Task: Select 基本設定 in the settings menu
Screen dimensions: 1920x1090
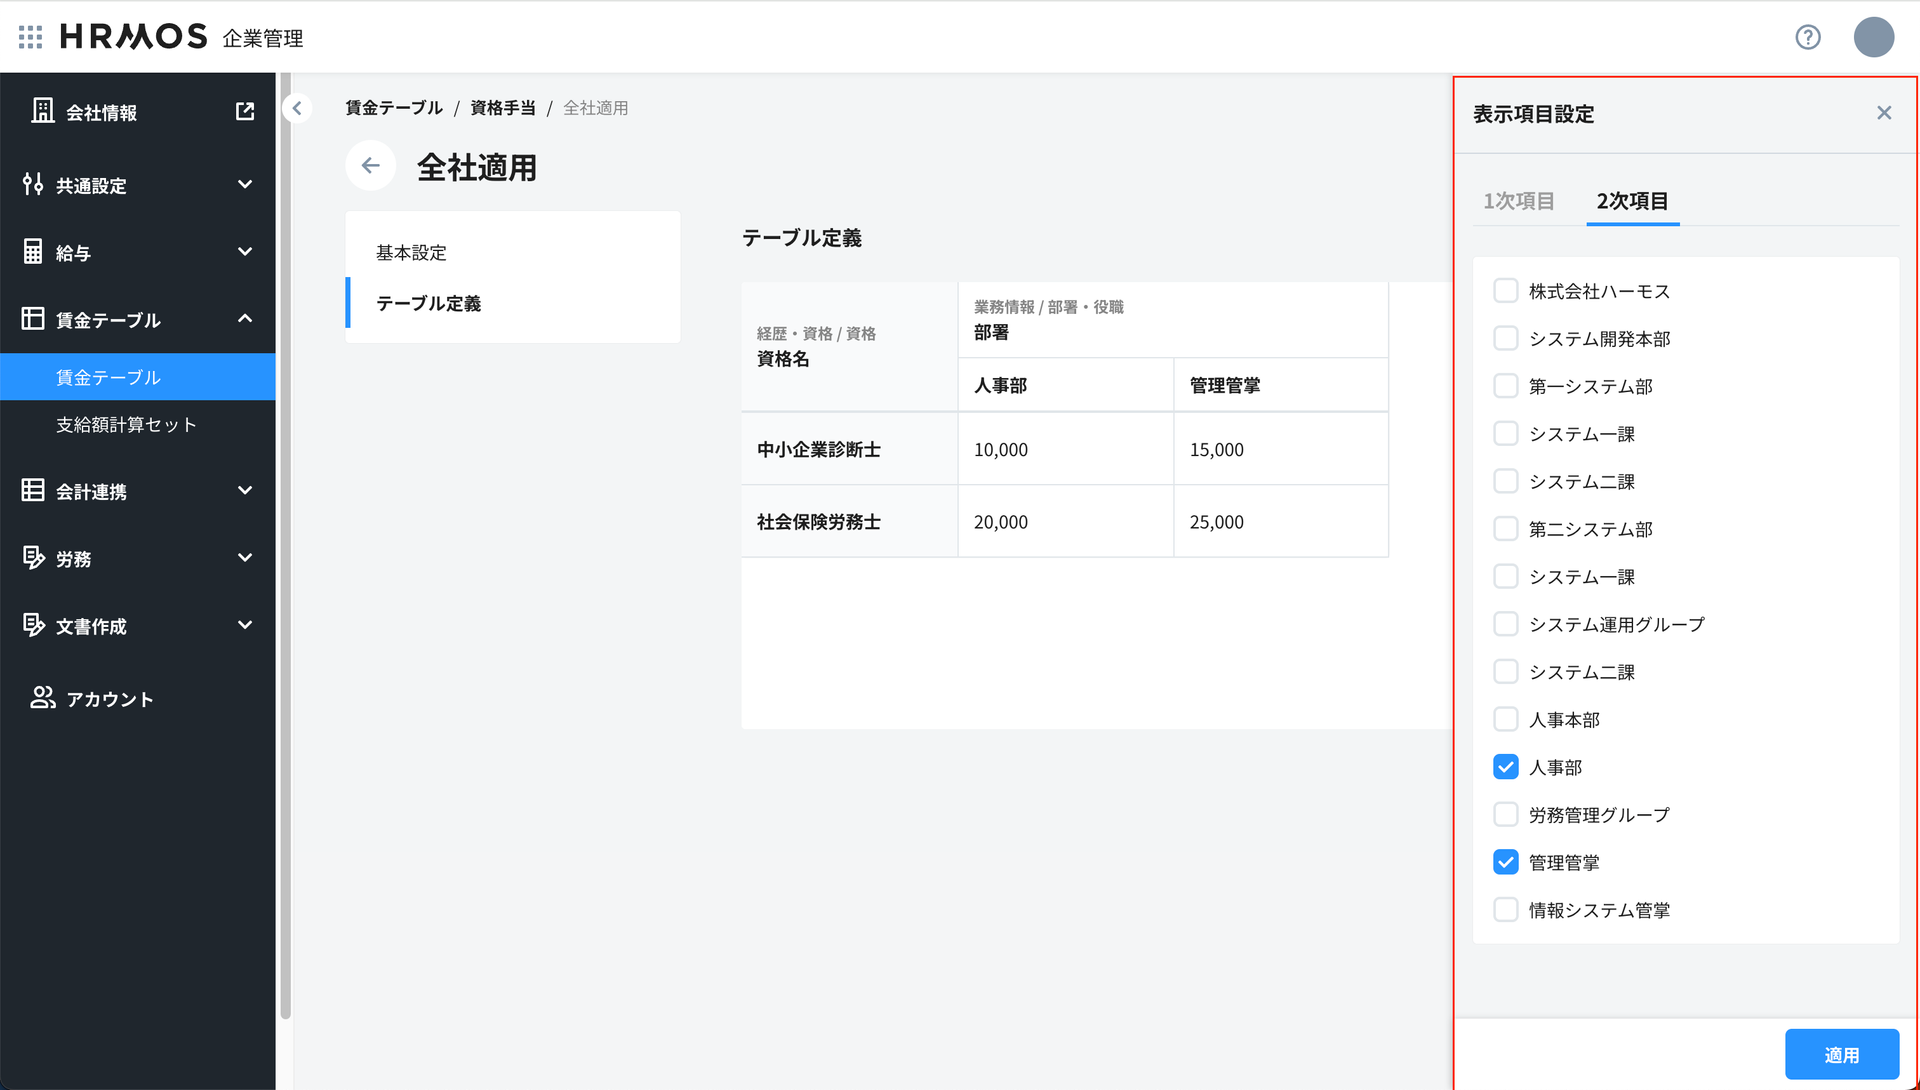Action: 411,253
